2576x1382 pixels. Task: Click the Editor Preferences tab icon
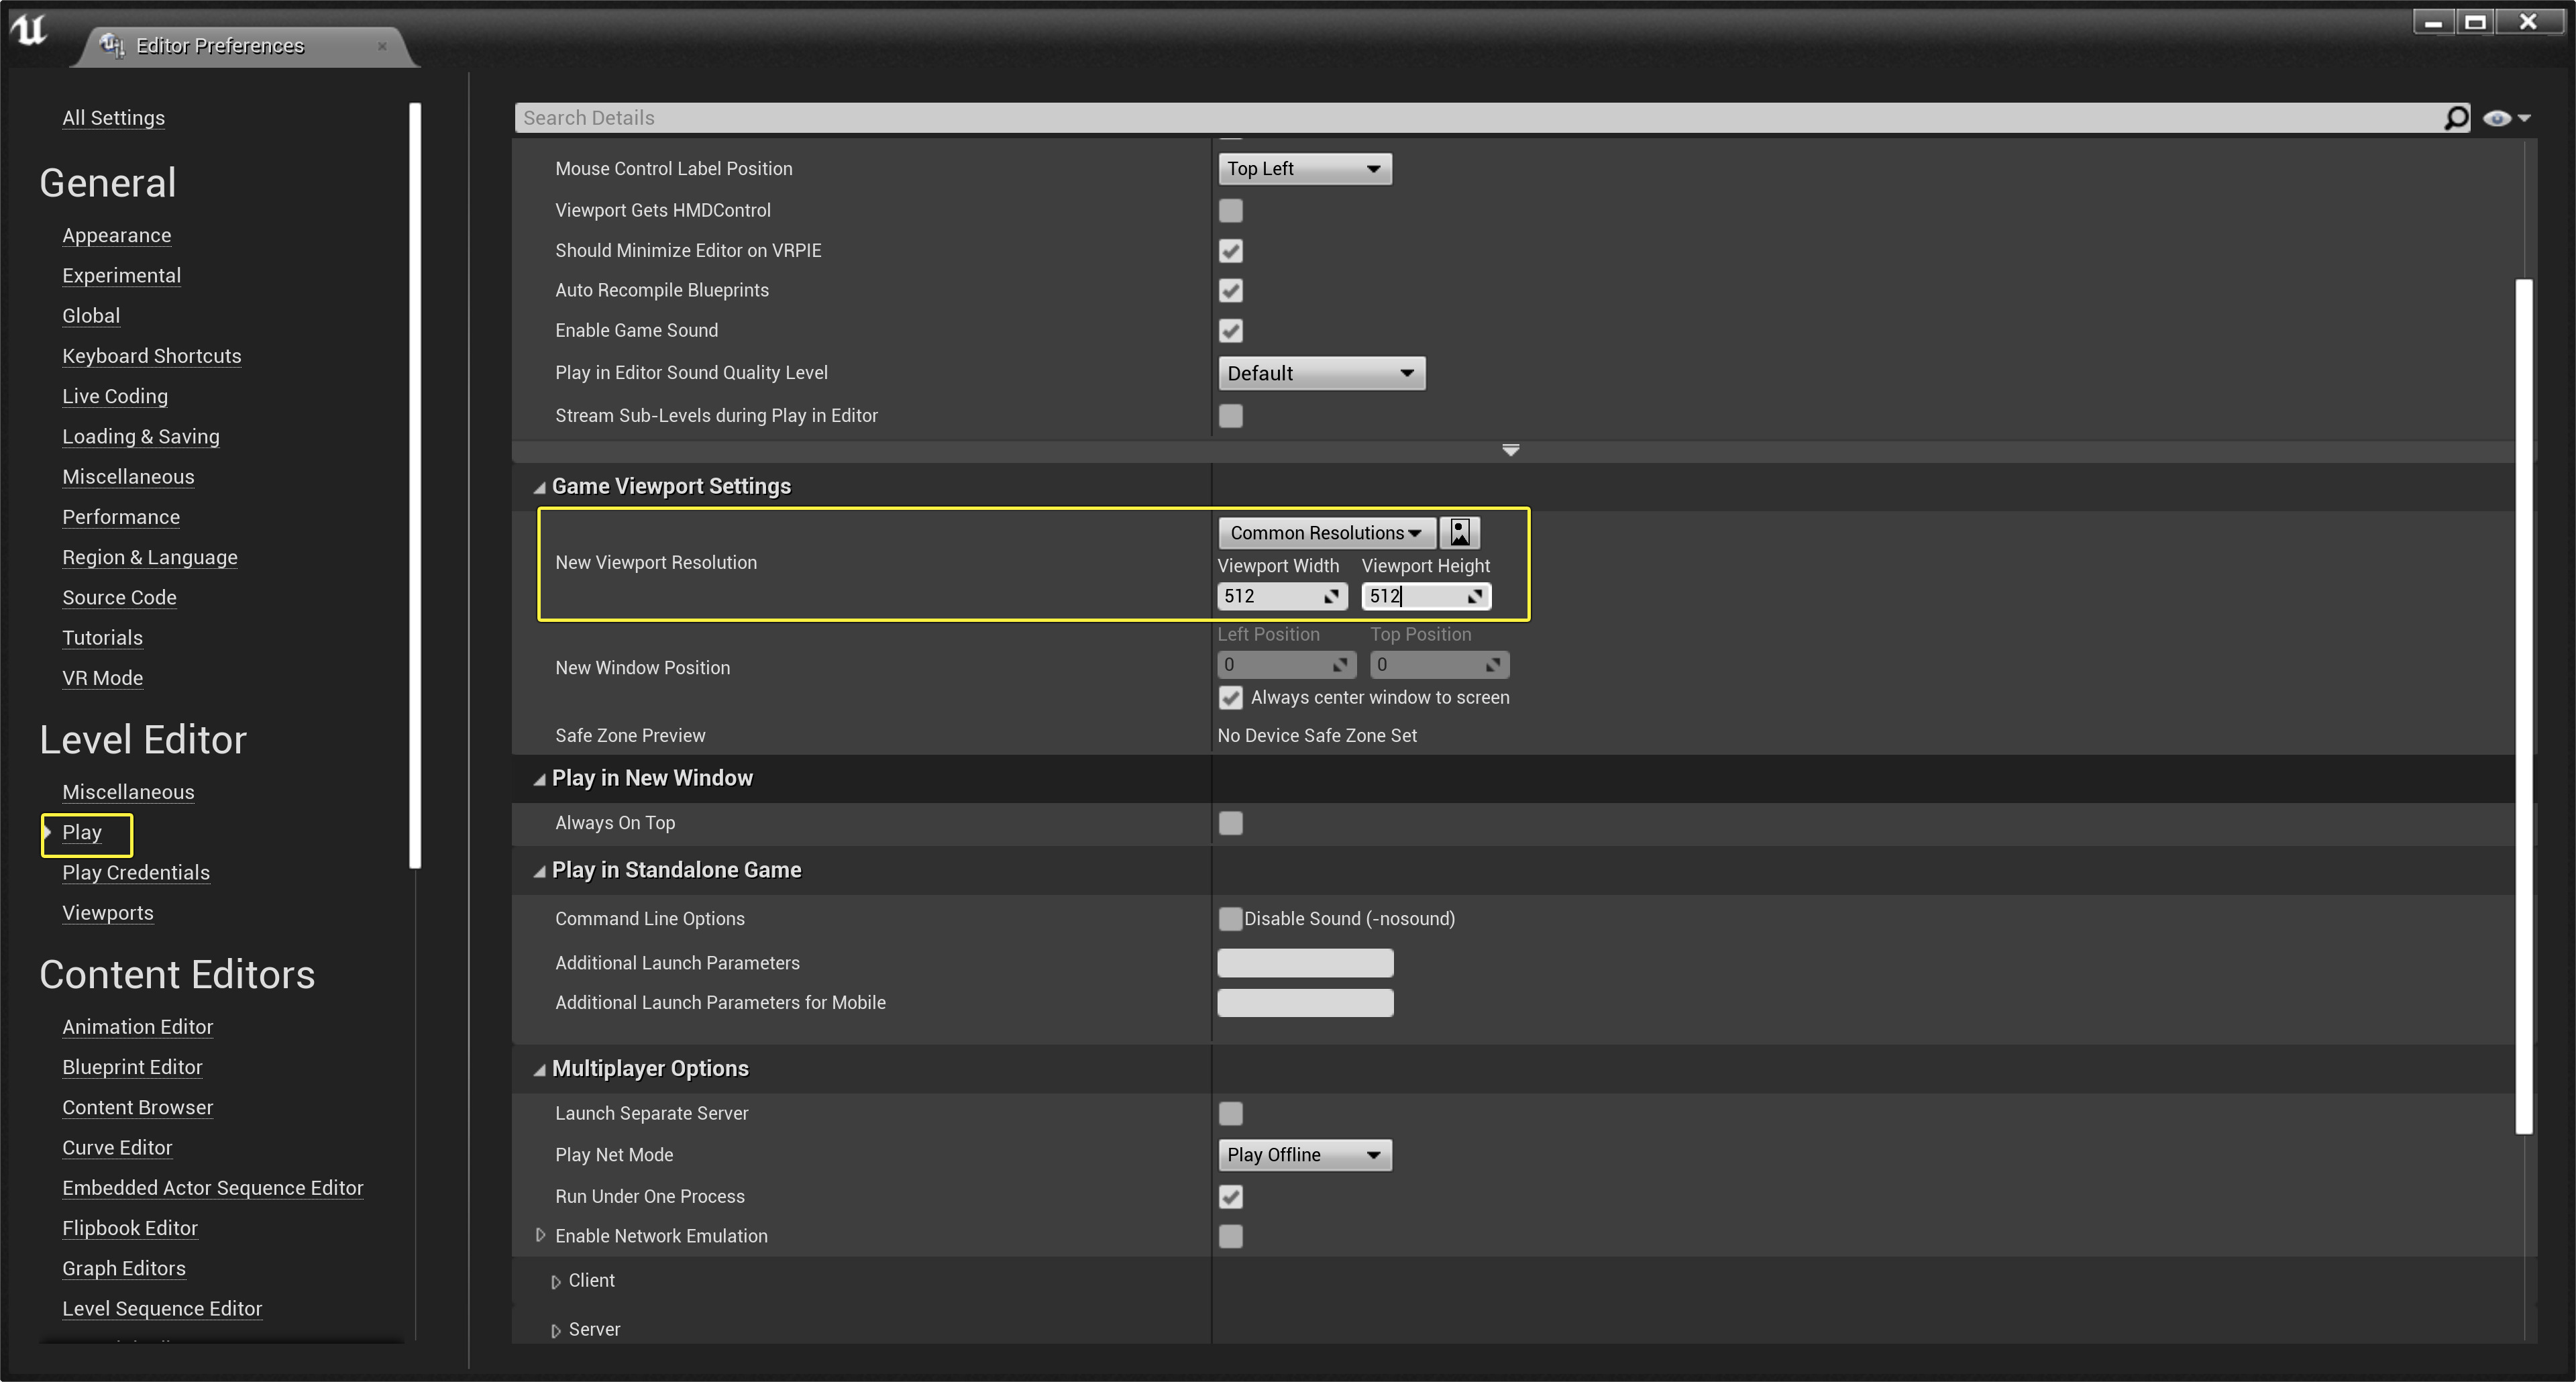coord(112,45)
